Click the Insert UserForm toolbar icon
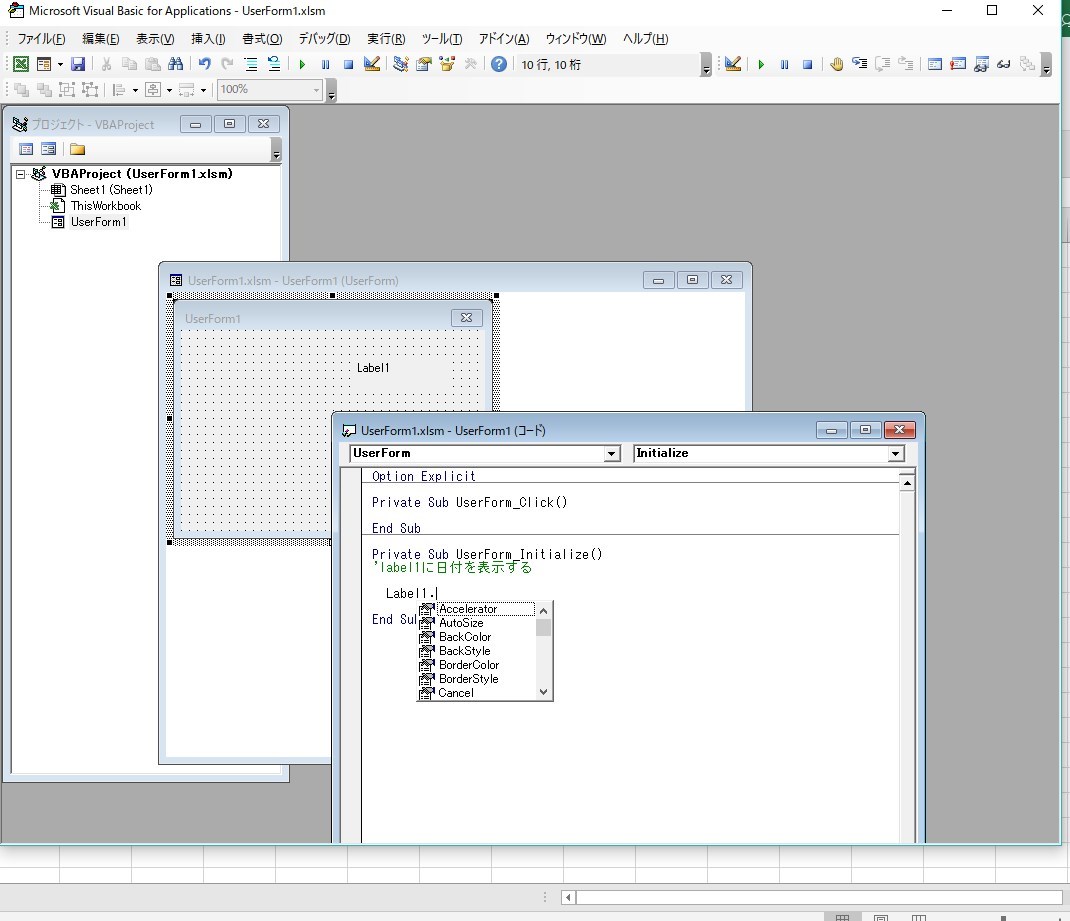The height and width of the screenshot is (921, 1070). click(x=44, y=64)
